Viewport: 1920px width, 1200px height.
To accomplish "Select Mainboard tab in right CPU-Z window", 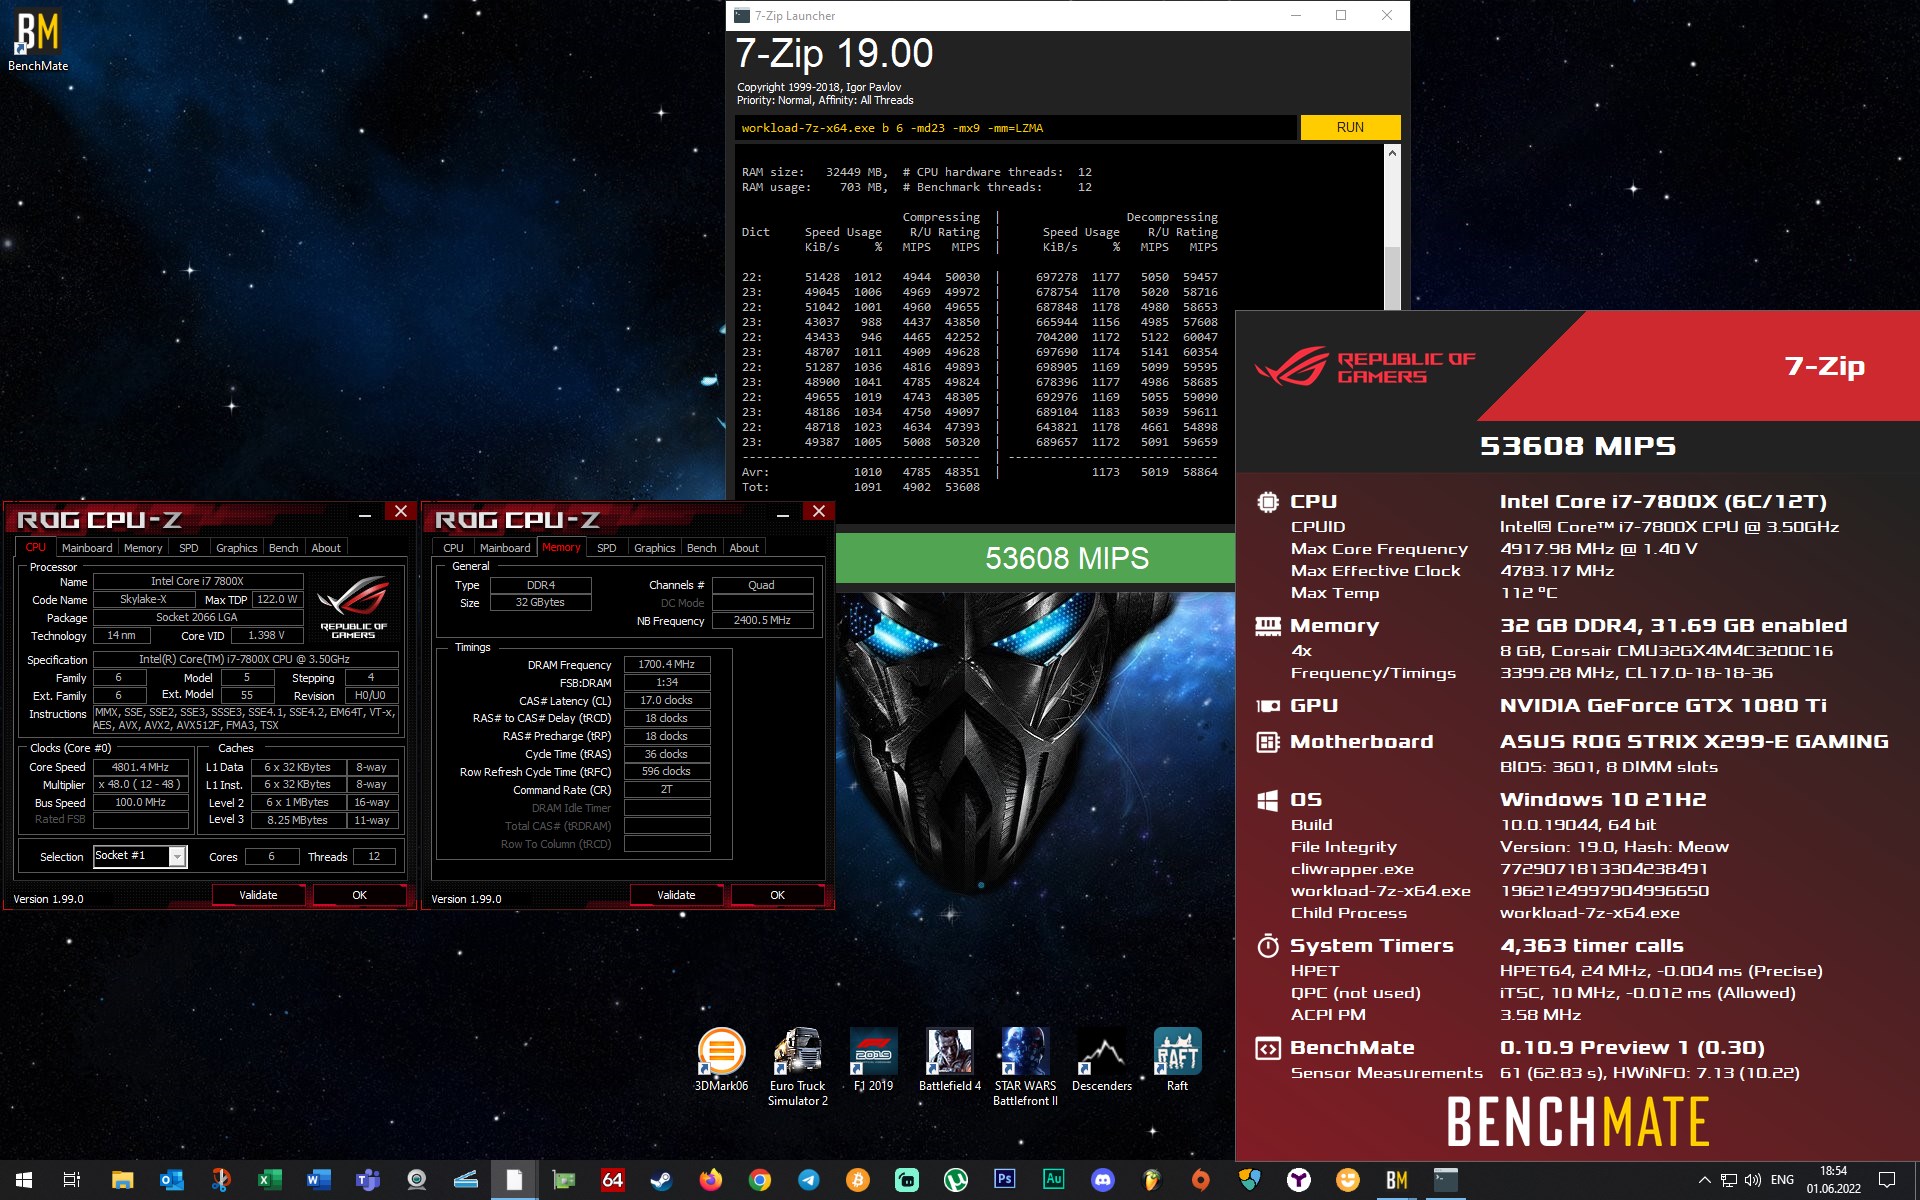I will click(505, 548).
